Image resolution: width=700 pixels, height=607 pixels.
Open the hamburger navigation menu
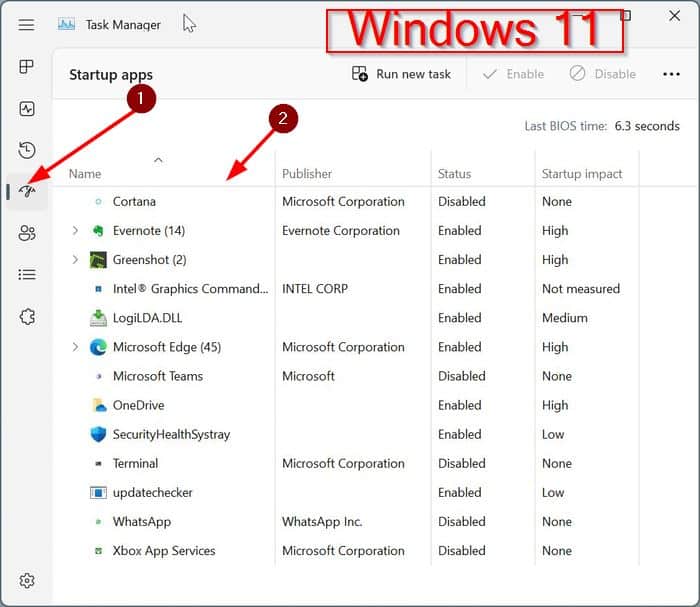[x=26, y=25]
